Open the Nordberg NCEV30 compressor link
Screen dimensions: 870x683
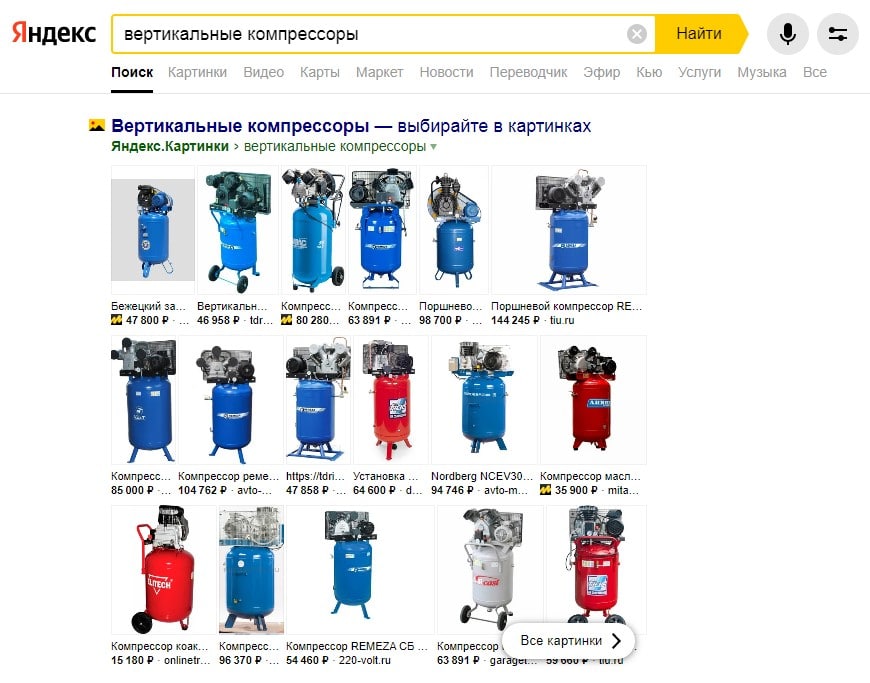point(482,477)
